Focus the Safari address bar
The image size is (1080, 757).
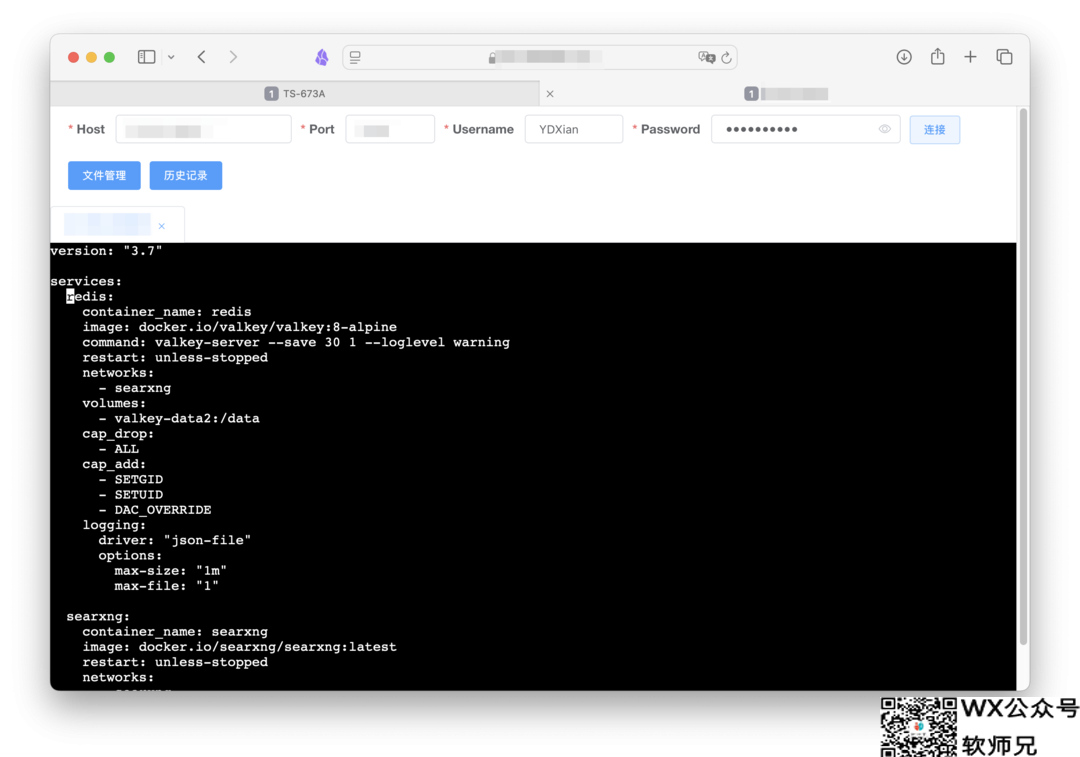click(x=540, y=57)
